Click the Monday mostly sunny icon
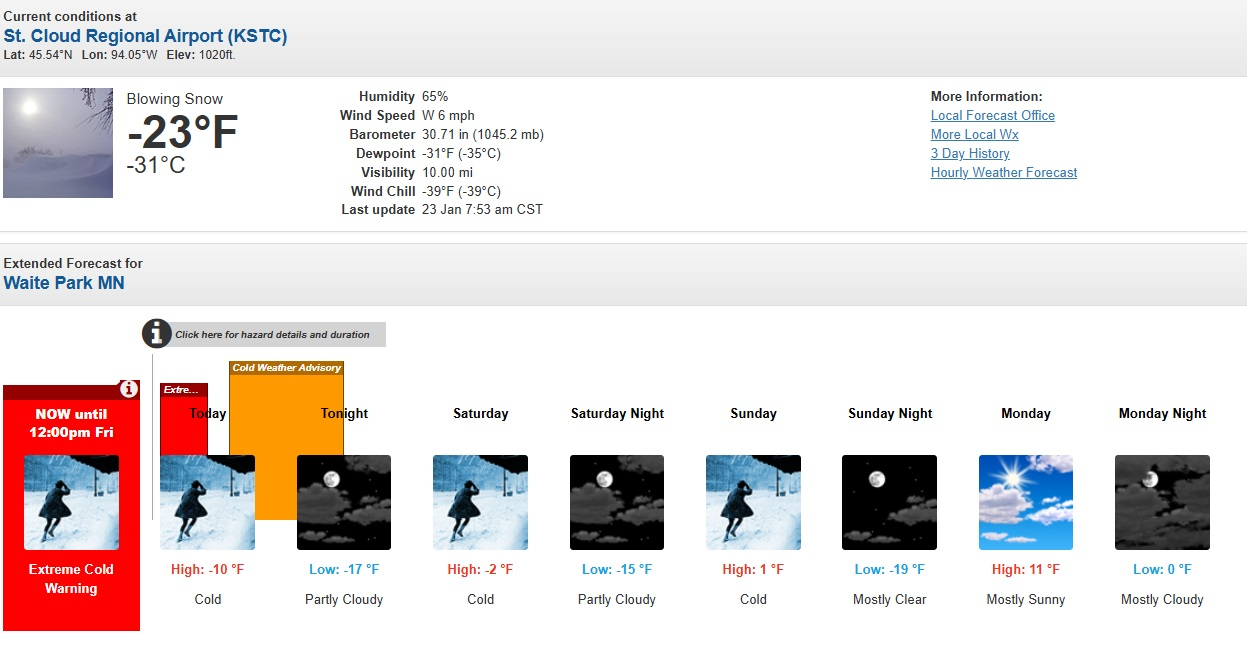The width and height of the screenshot is (1247, 646). click(1026, 502)
